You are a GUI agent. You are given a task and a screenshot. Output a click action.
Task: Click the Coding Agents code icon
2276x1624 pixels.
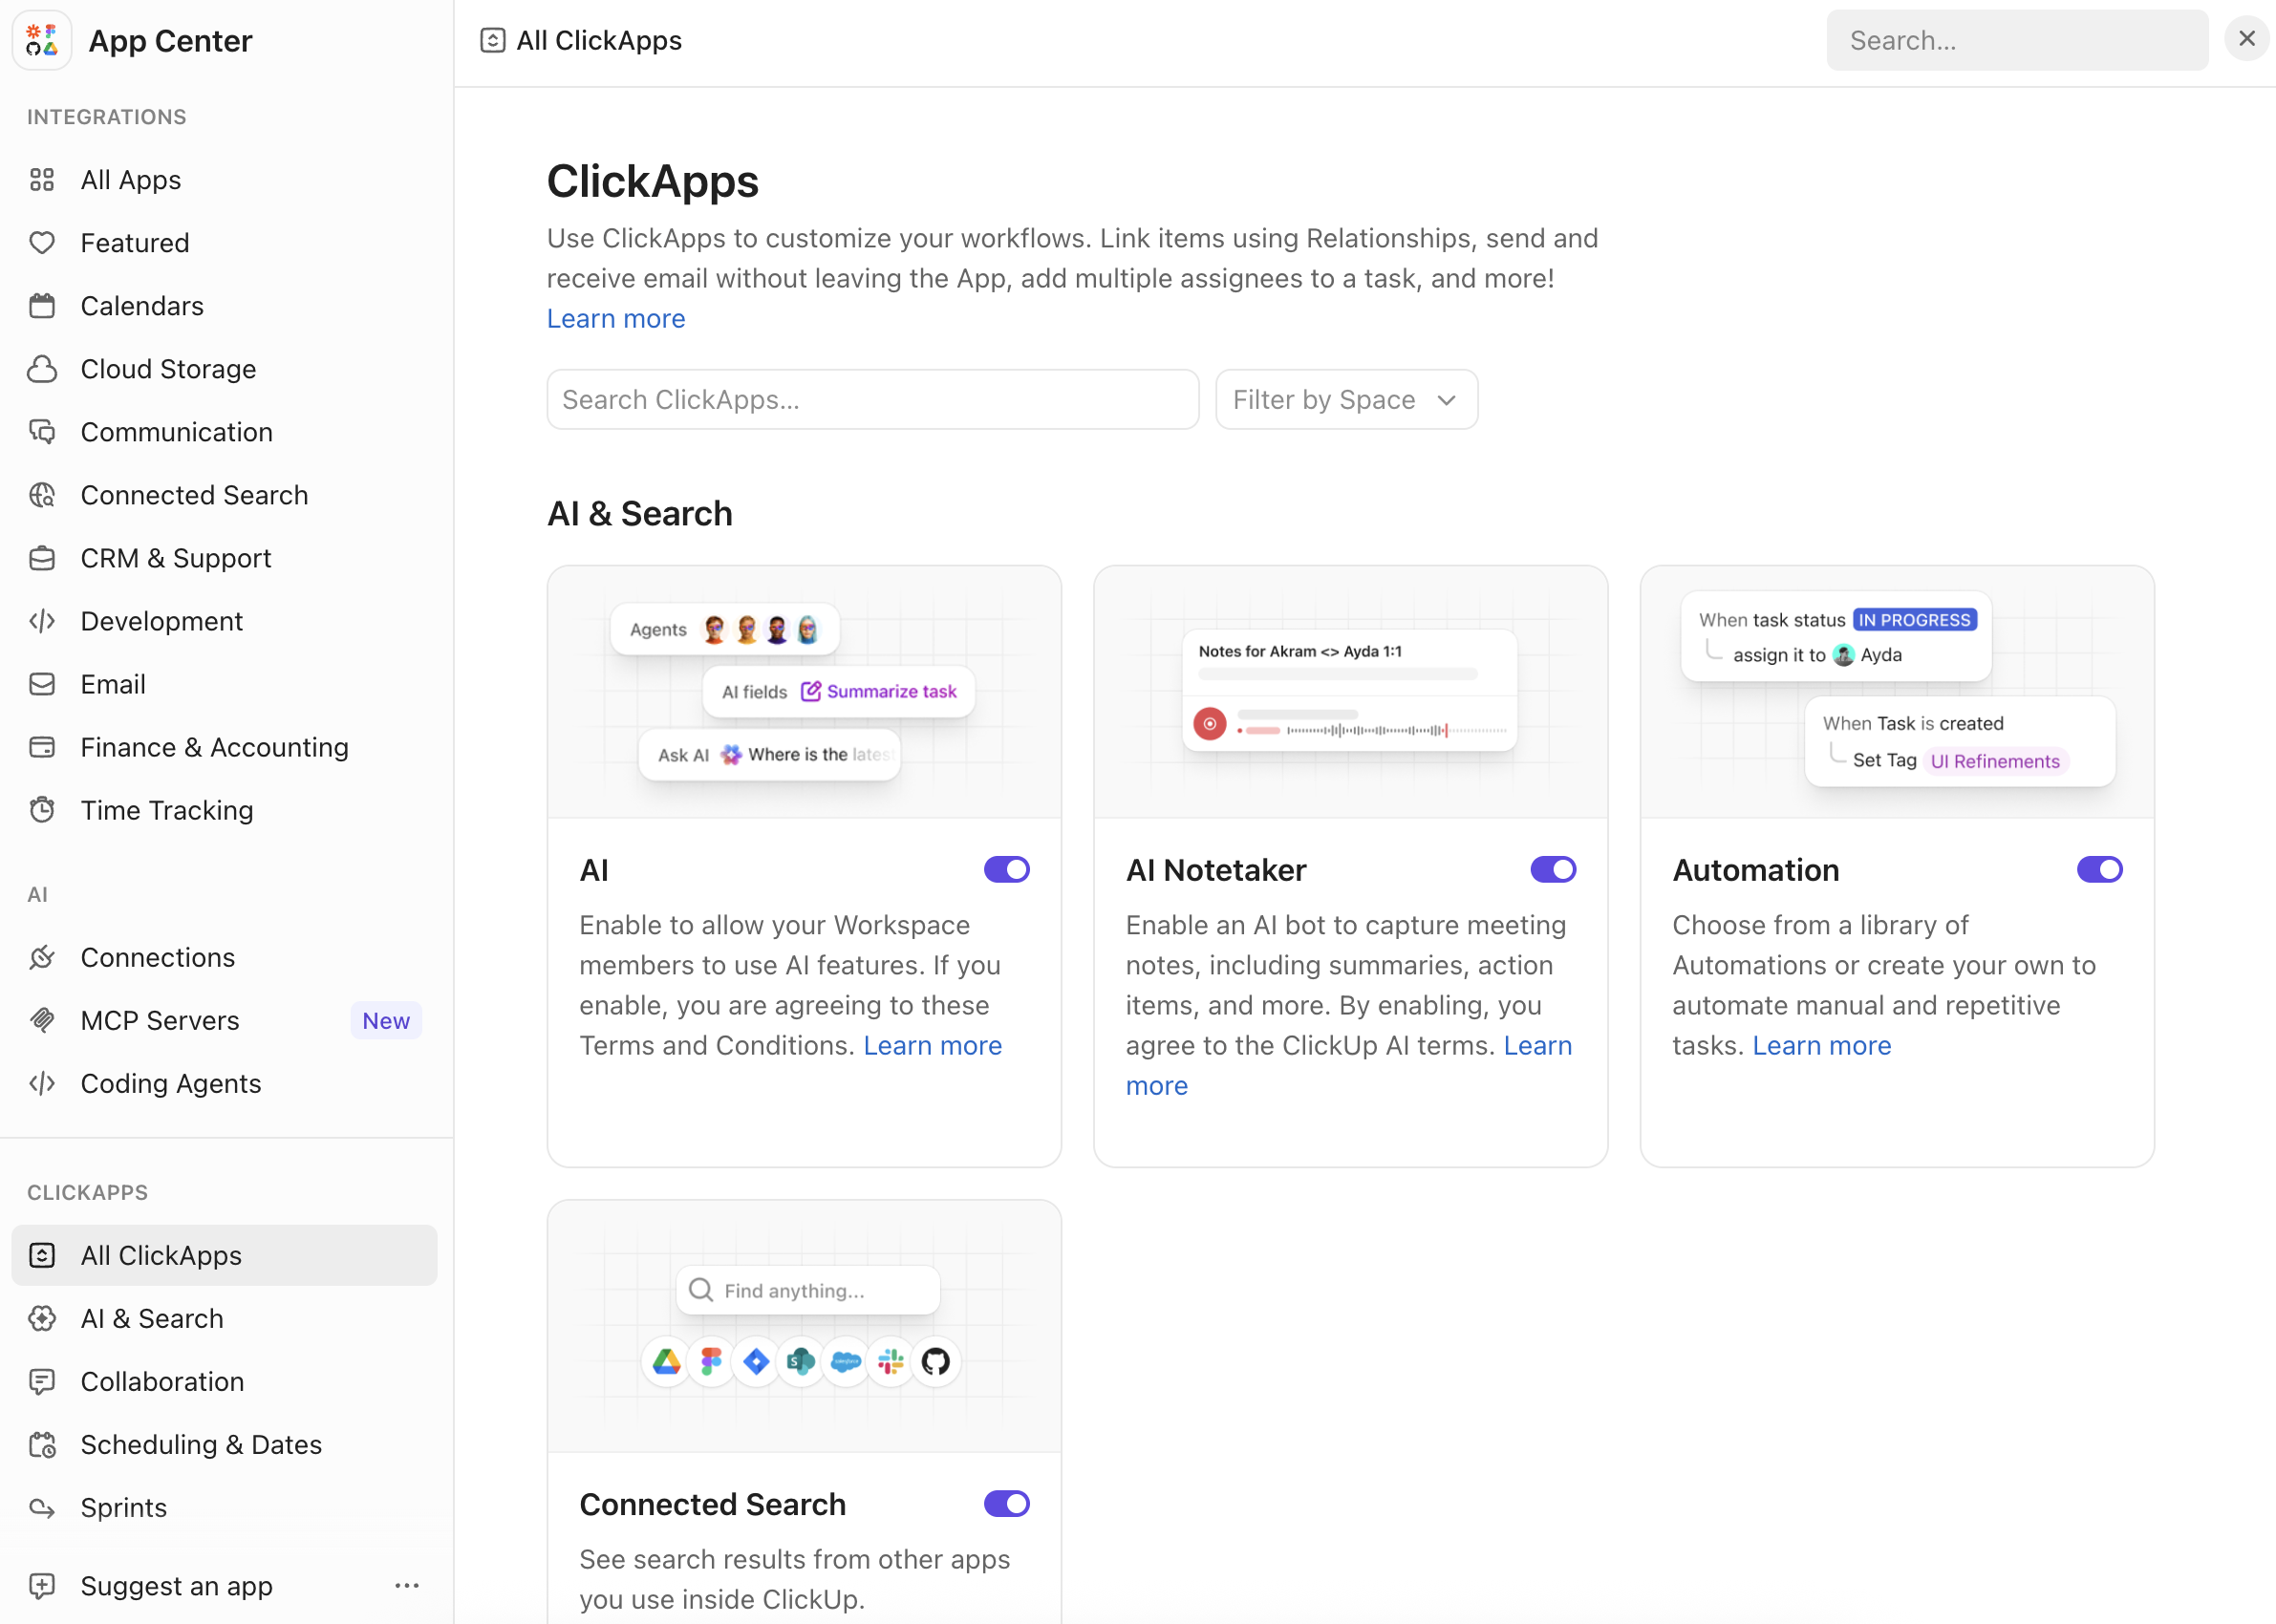[42, 1083]
